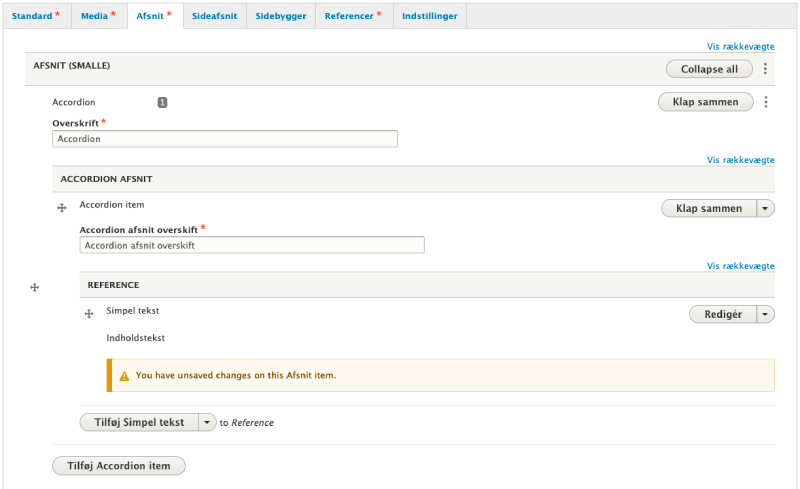
Task: Focus the Overskrift text field
Action: pos(225,139)
